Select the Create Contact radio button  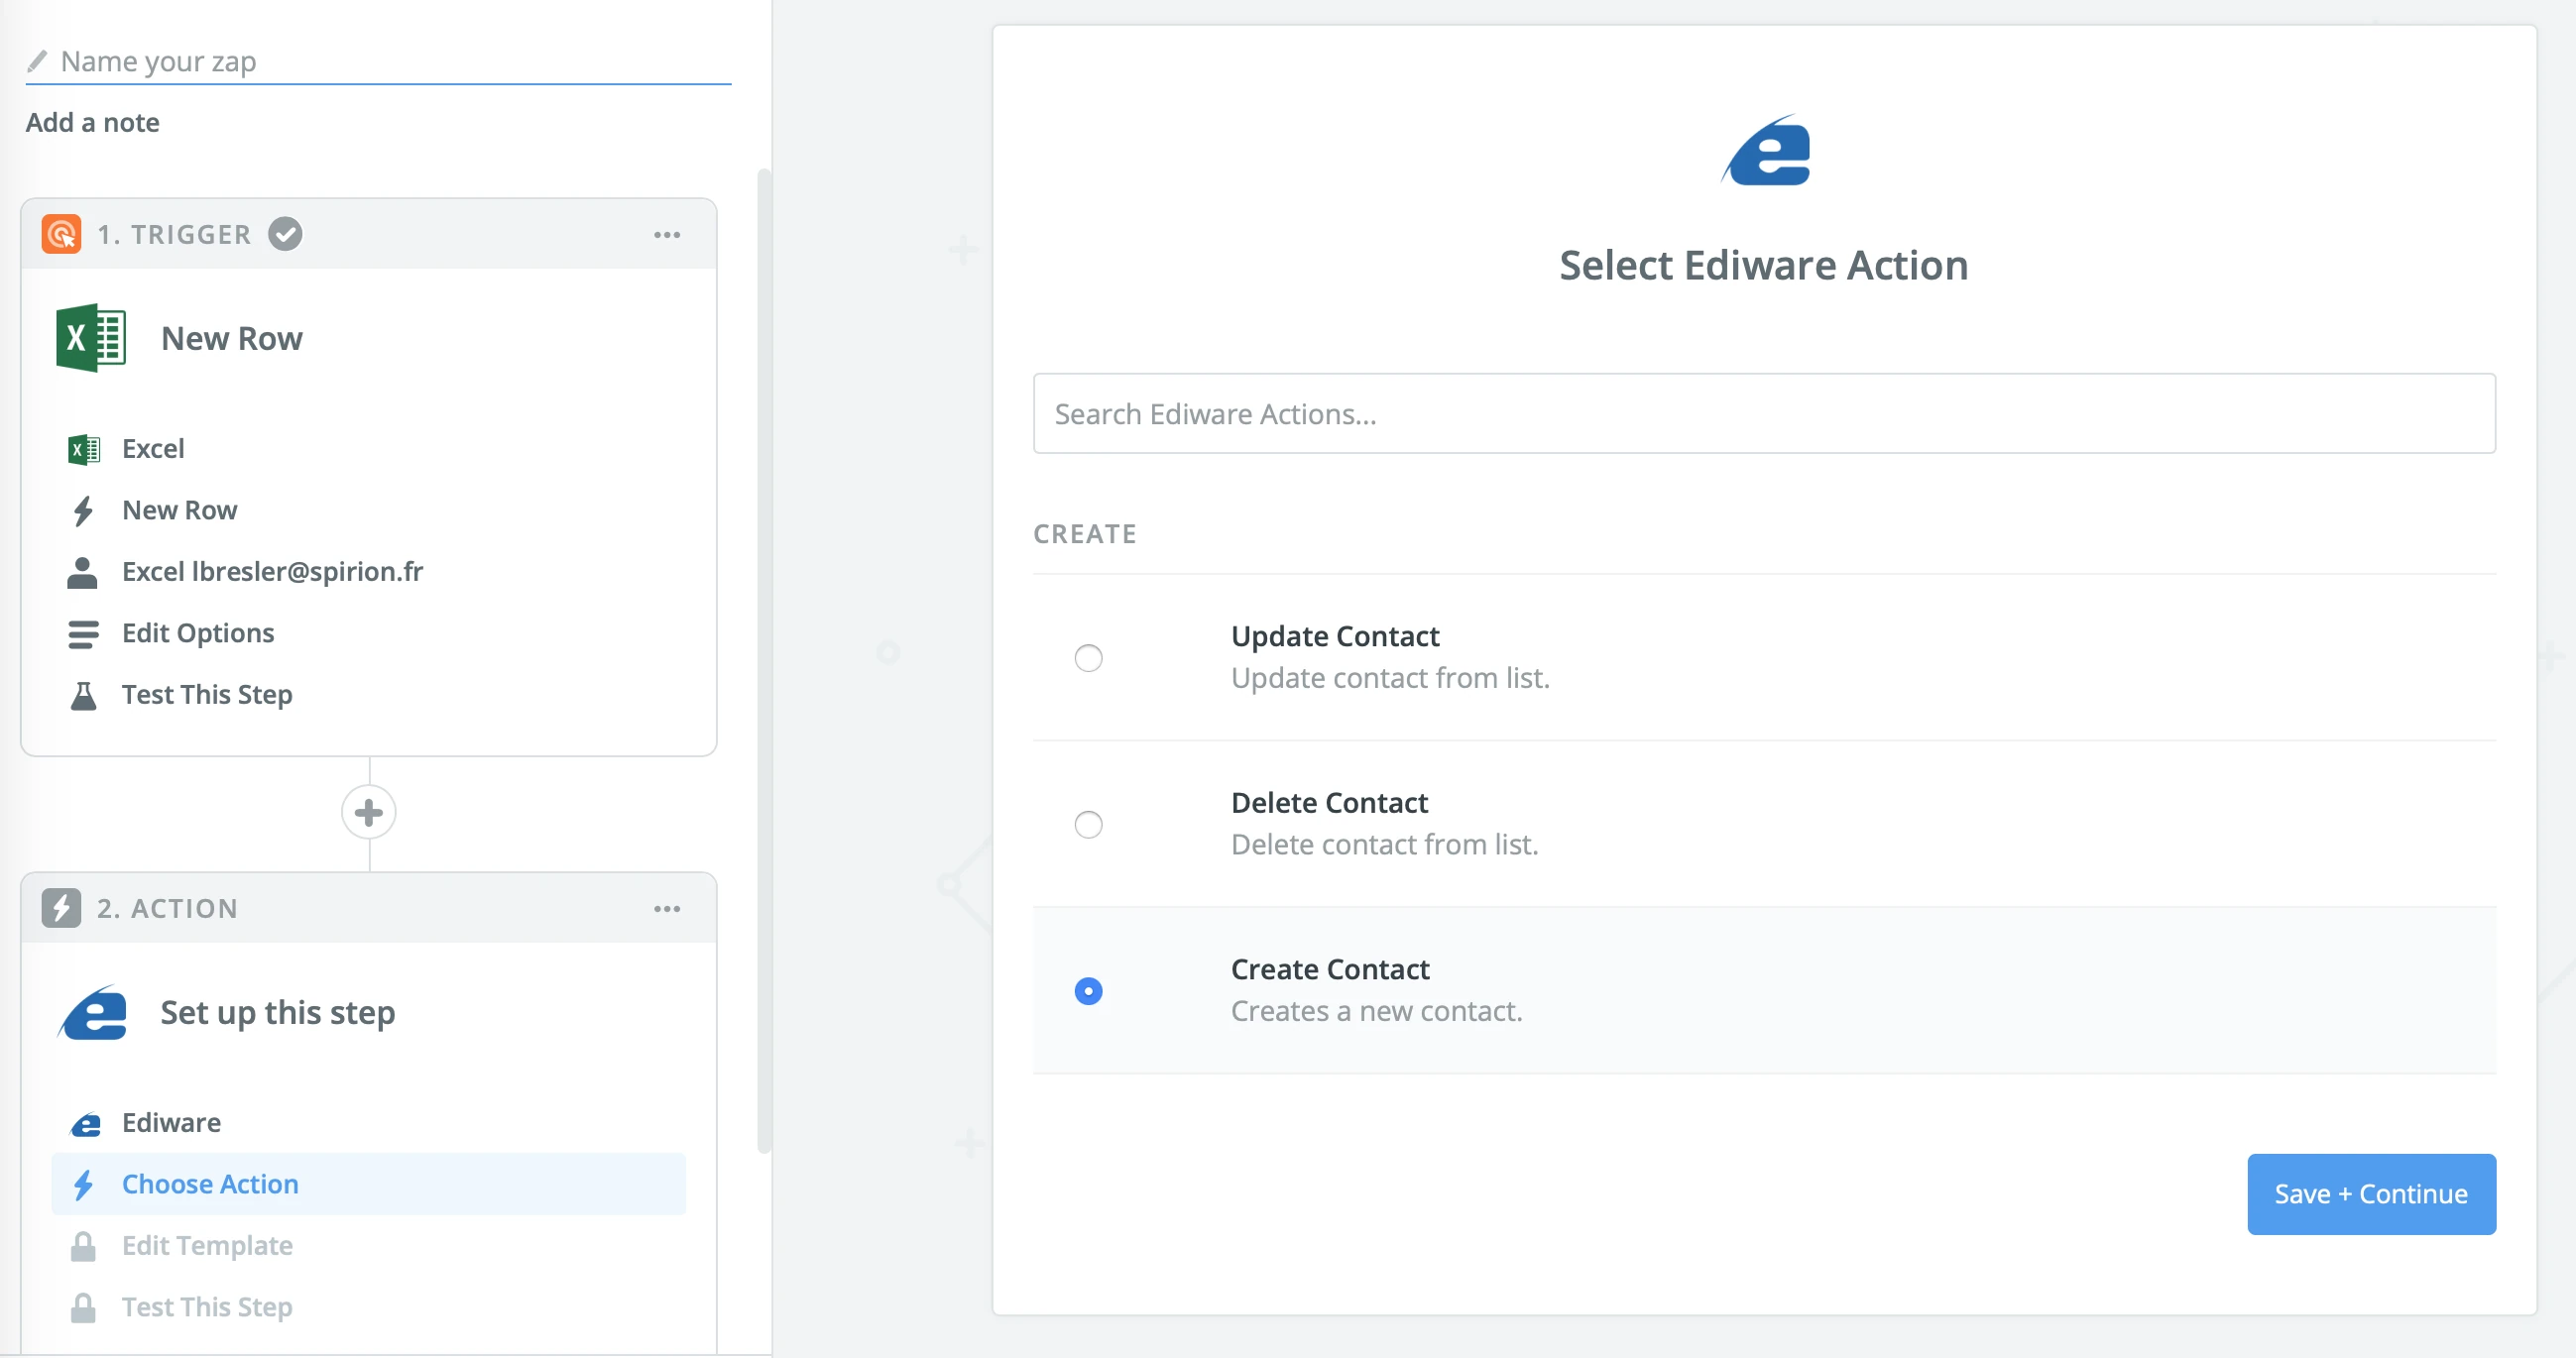point(1088,991)
